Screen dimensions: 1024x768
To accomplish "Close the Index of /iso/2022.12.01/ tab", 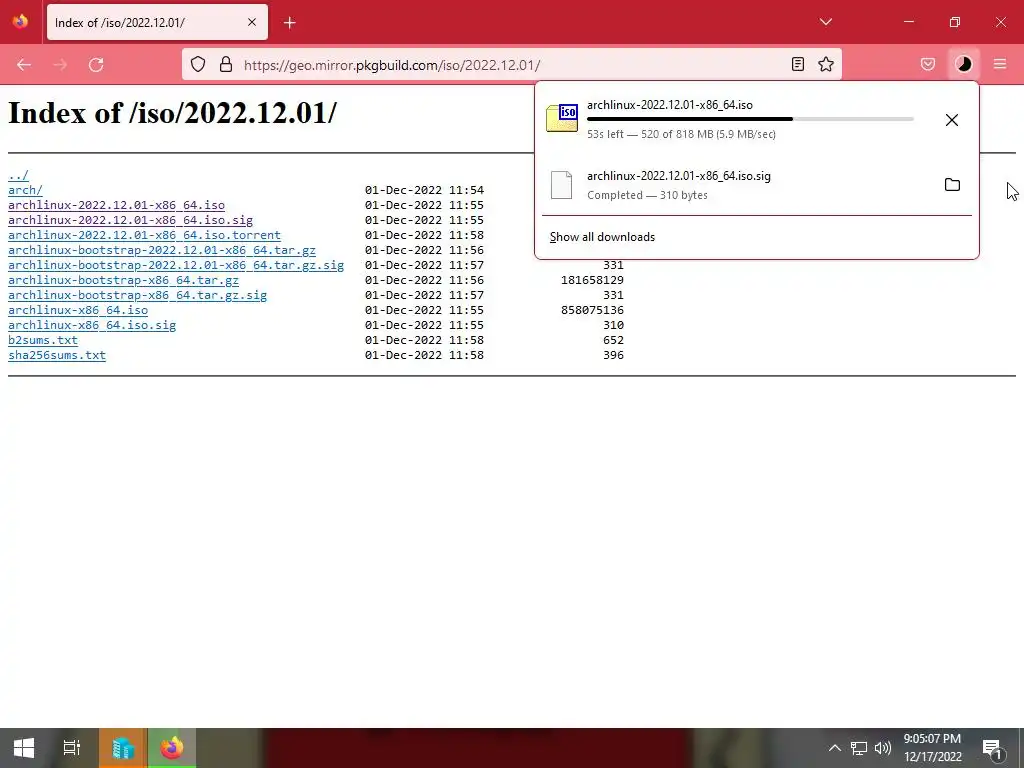I will pos(251,22).
